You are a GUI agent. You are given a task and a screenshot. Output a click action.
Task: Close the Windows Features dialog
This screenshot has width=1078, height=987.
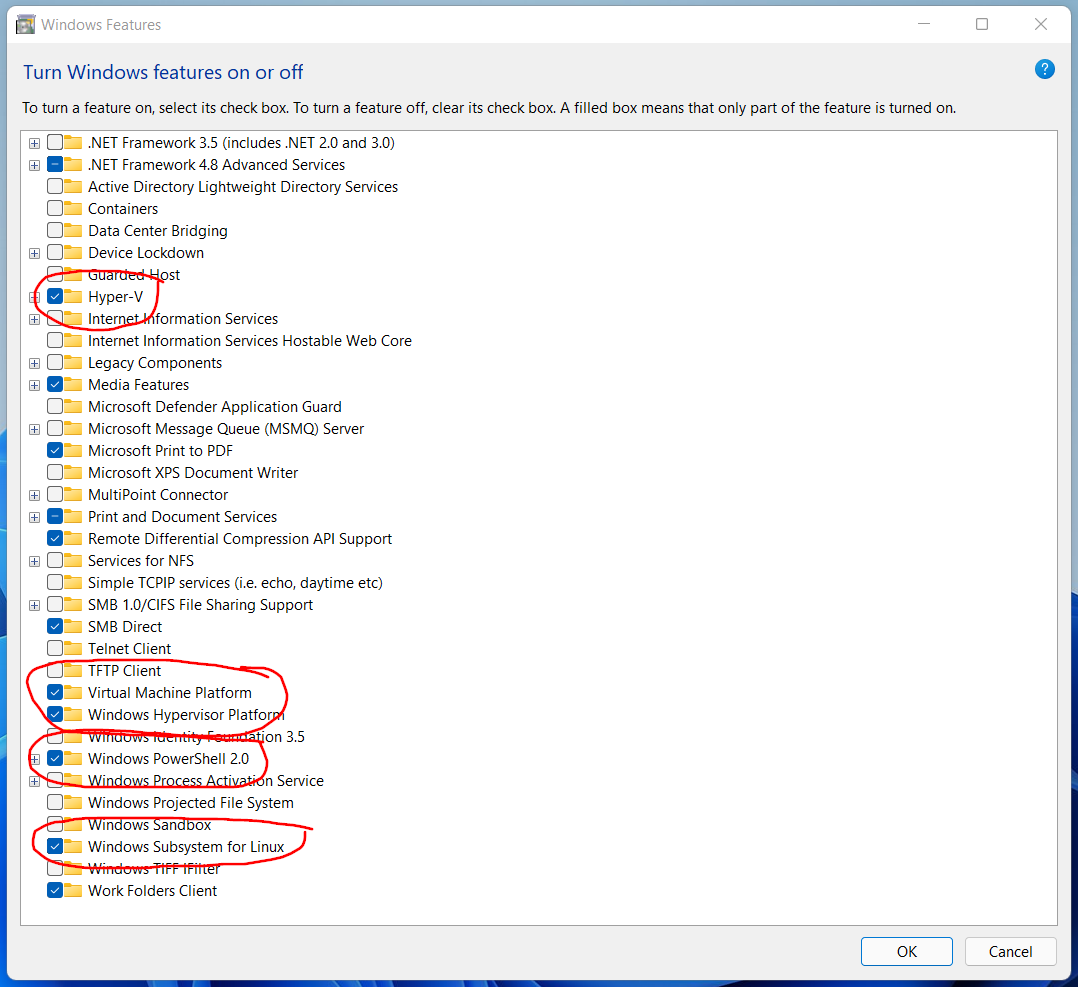[1041, 24]
